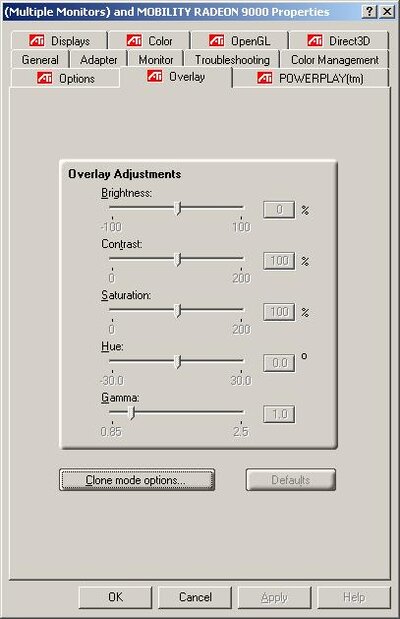Click the Contrast percentage value field
Screen dimensions: 400x619
tap(279, 261)
